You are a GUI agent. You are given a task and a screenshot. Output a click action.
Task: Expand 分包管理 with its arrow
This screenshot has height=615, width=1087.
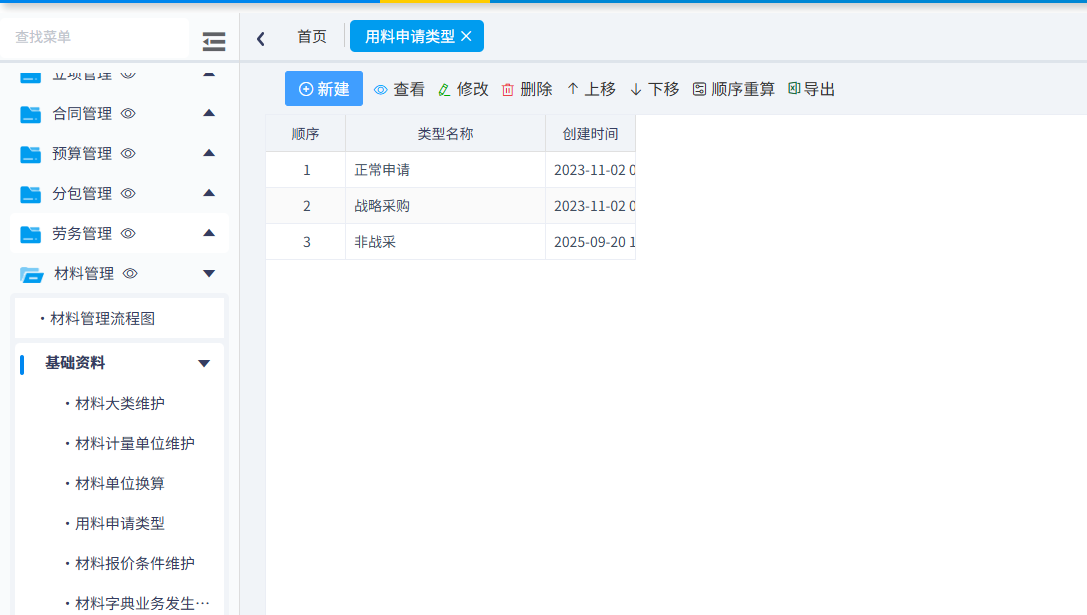(209, 193)
